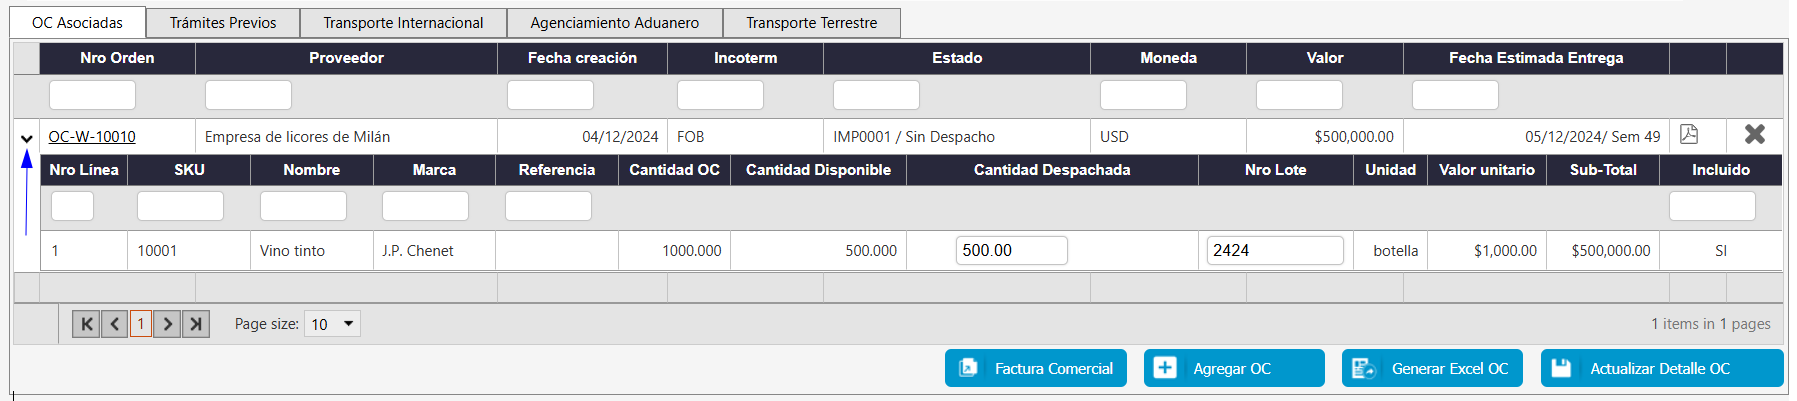The width and height of the screenshot is (1797, 401).
Task: Click the Factura Comercial button
Action: (x=1035, y=368)
